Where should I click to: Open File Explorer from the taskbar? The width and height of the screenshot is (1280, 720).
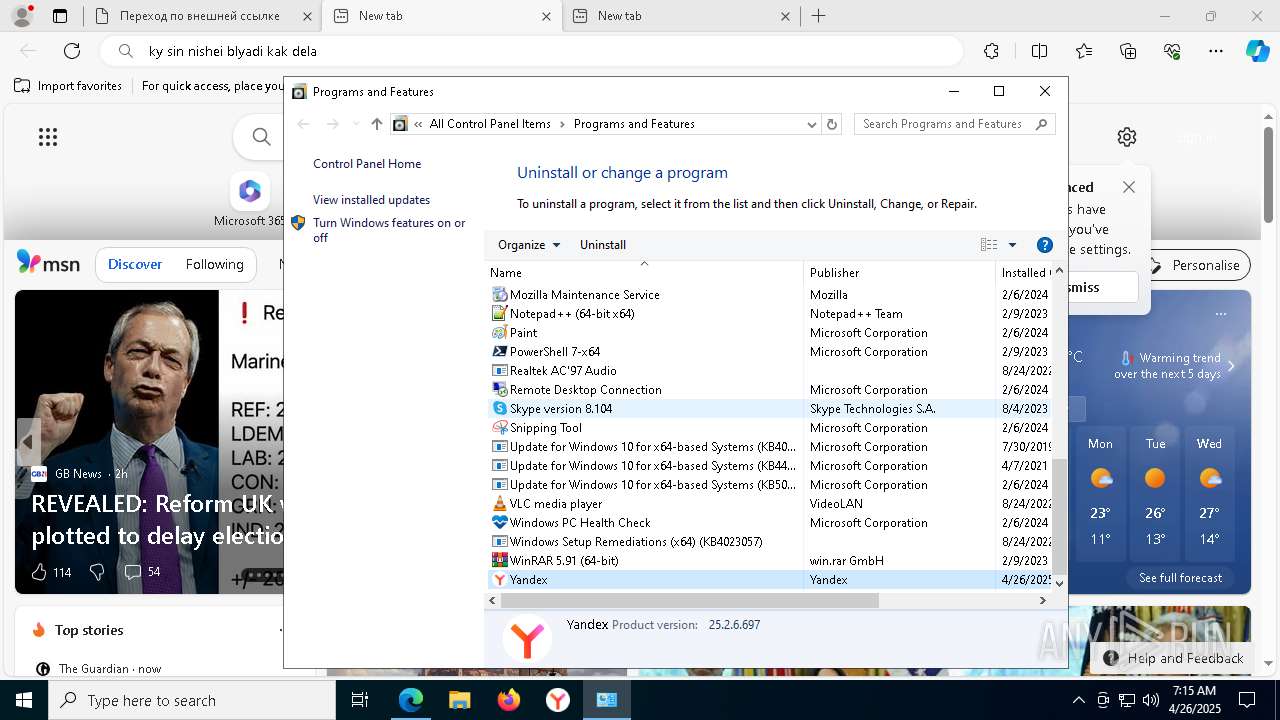click(x=460, y=700)
